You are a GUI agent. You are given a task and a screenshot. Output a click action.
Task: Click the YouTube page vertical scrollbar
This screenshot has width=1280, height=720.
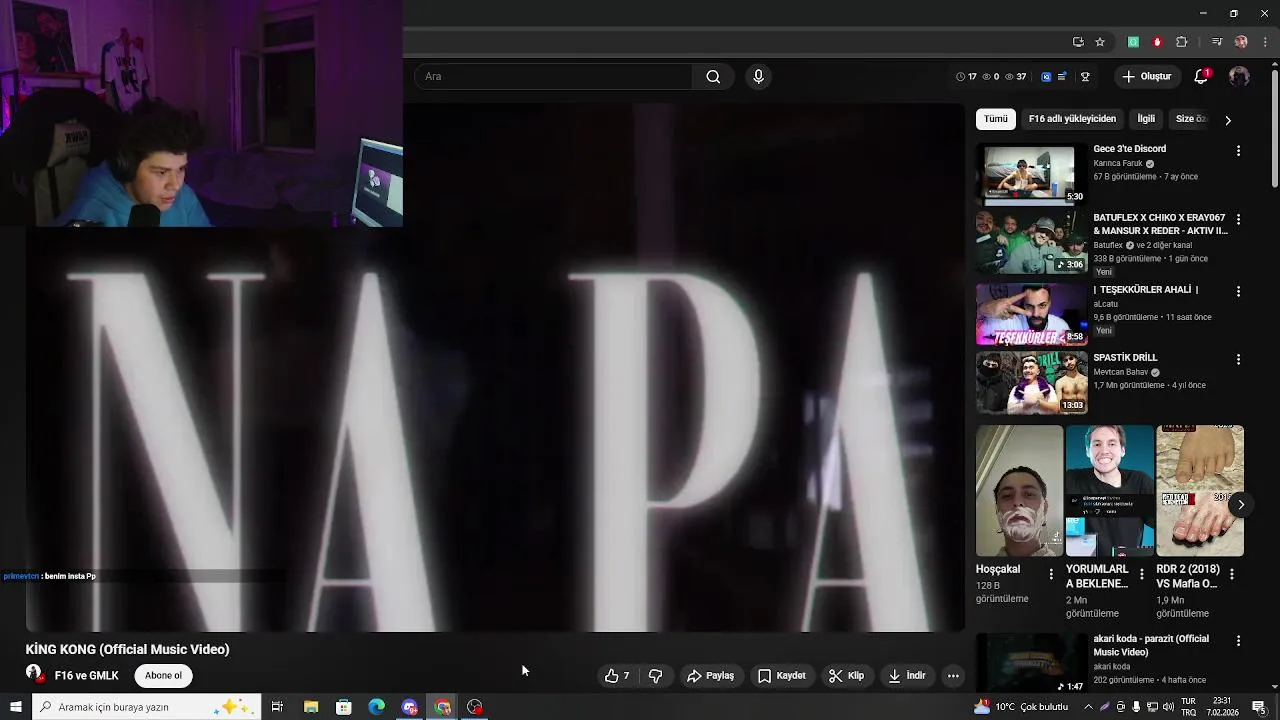tap(1275, 127)
